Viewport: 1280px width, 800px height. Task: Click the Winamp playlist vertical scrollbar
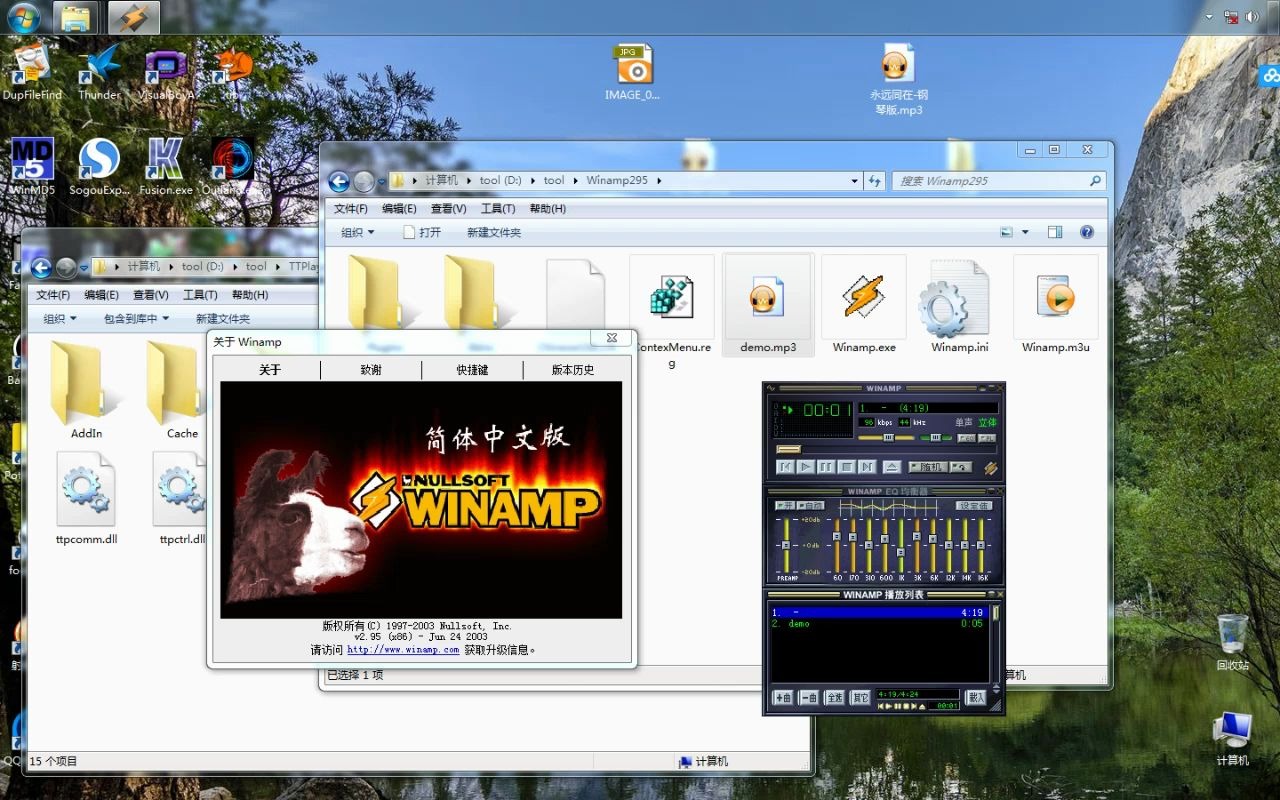[996, 643]
